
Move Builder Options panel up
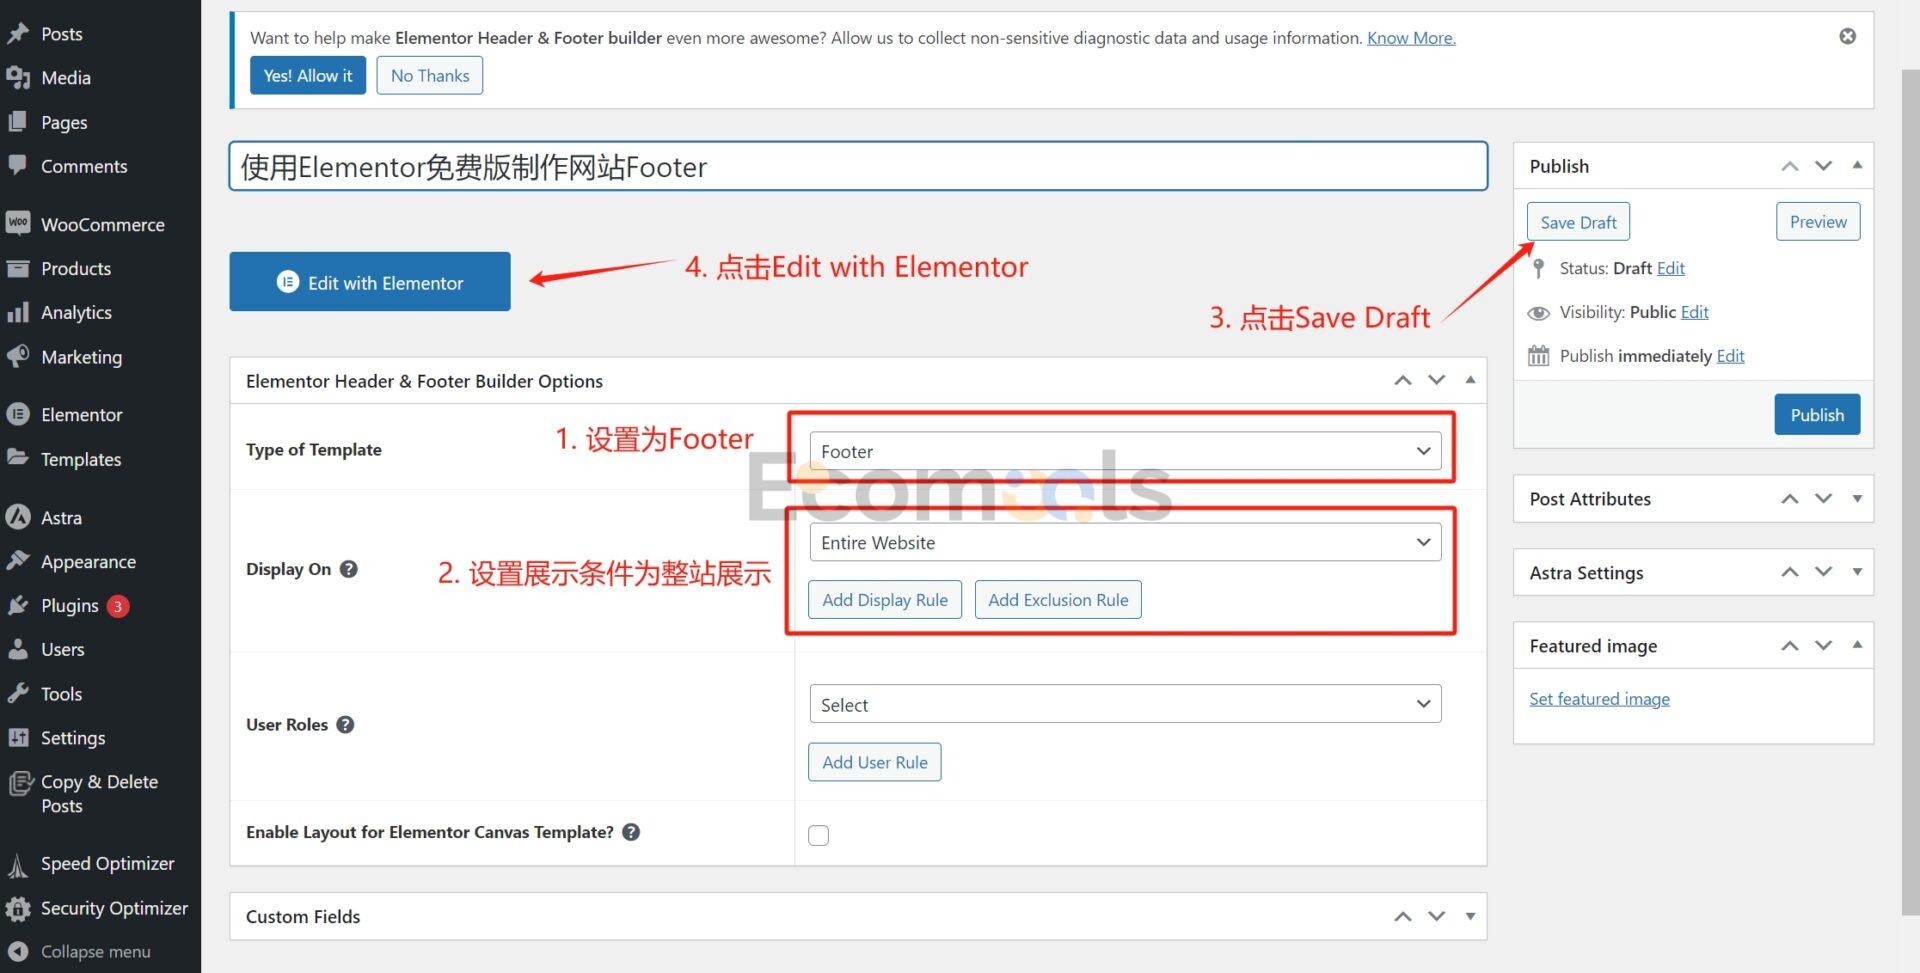pos(1403,380)
